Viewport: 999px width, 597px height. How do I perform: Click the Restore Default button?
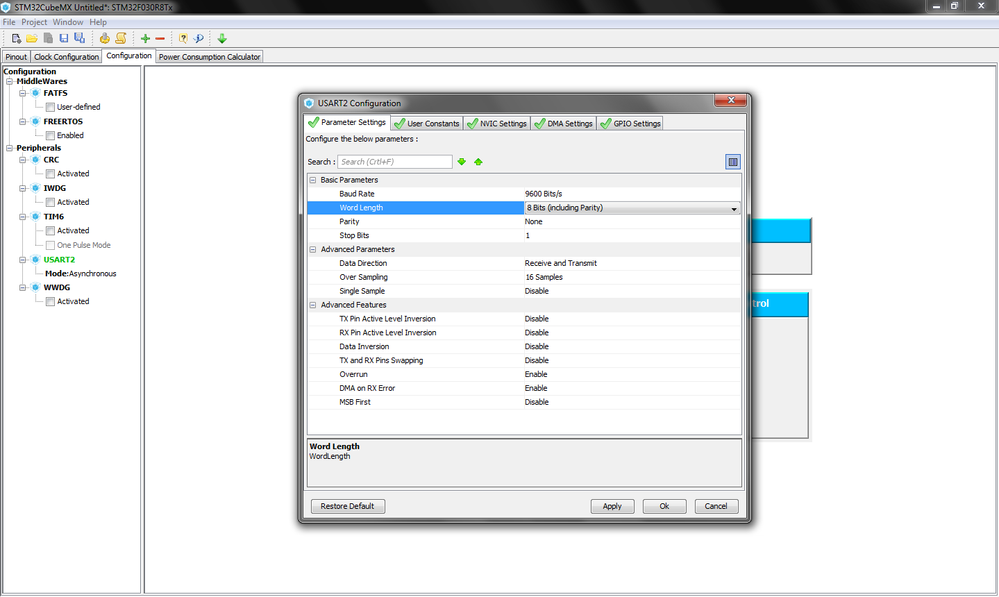pyautogui.click(x=348, y=507)
